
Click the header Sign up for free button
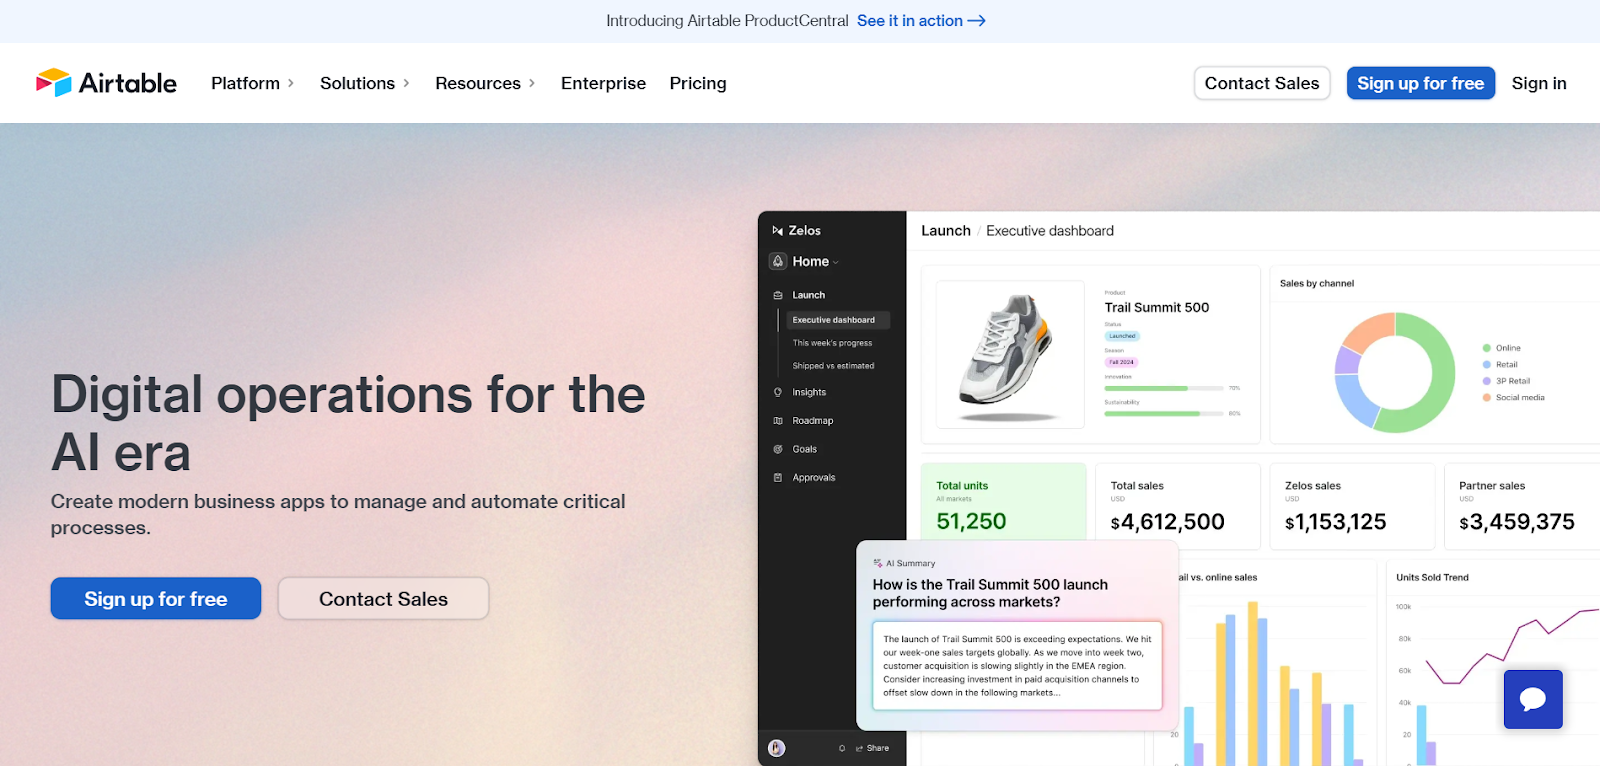[1420, 83]
